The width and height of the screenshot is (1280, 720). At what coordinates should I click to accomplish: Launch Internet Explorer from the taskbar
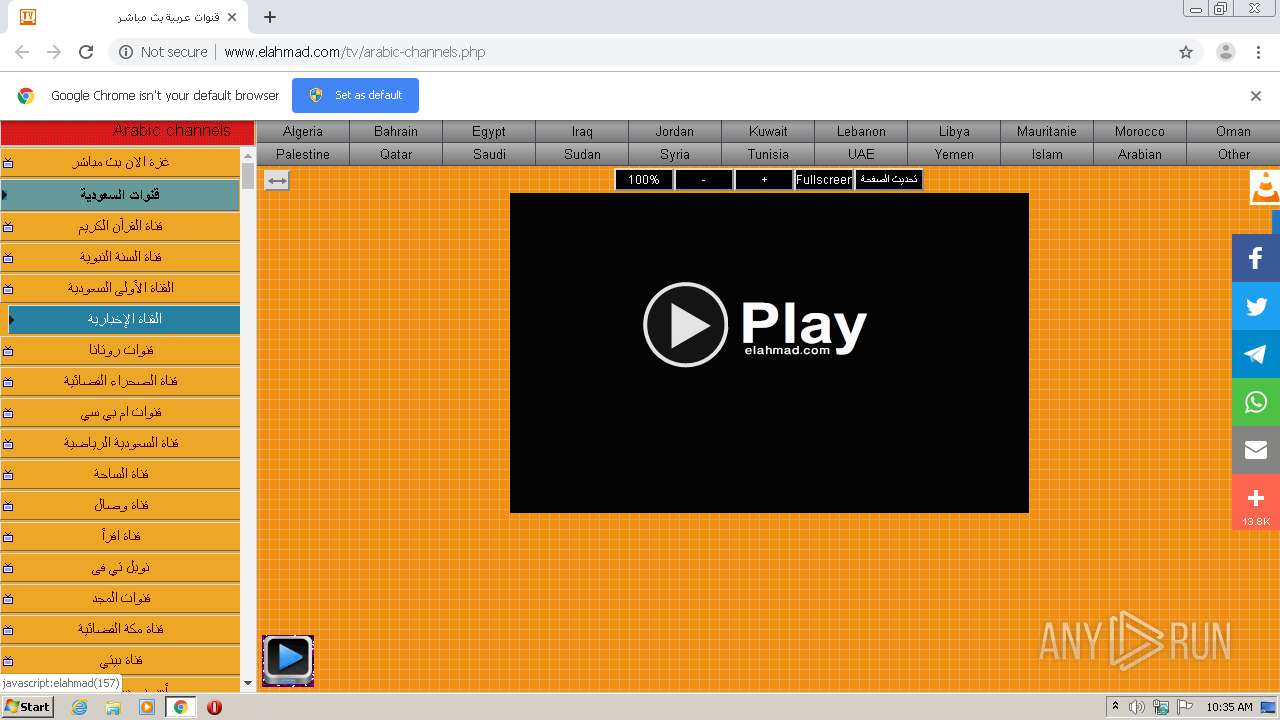coord(80,707)
